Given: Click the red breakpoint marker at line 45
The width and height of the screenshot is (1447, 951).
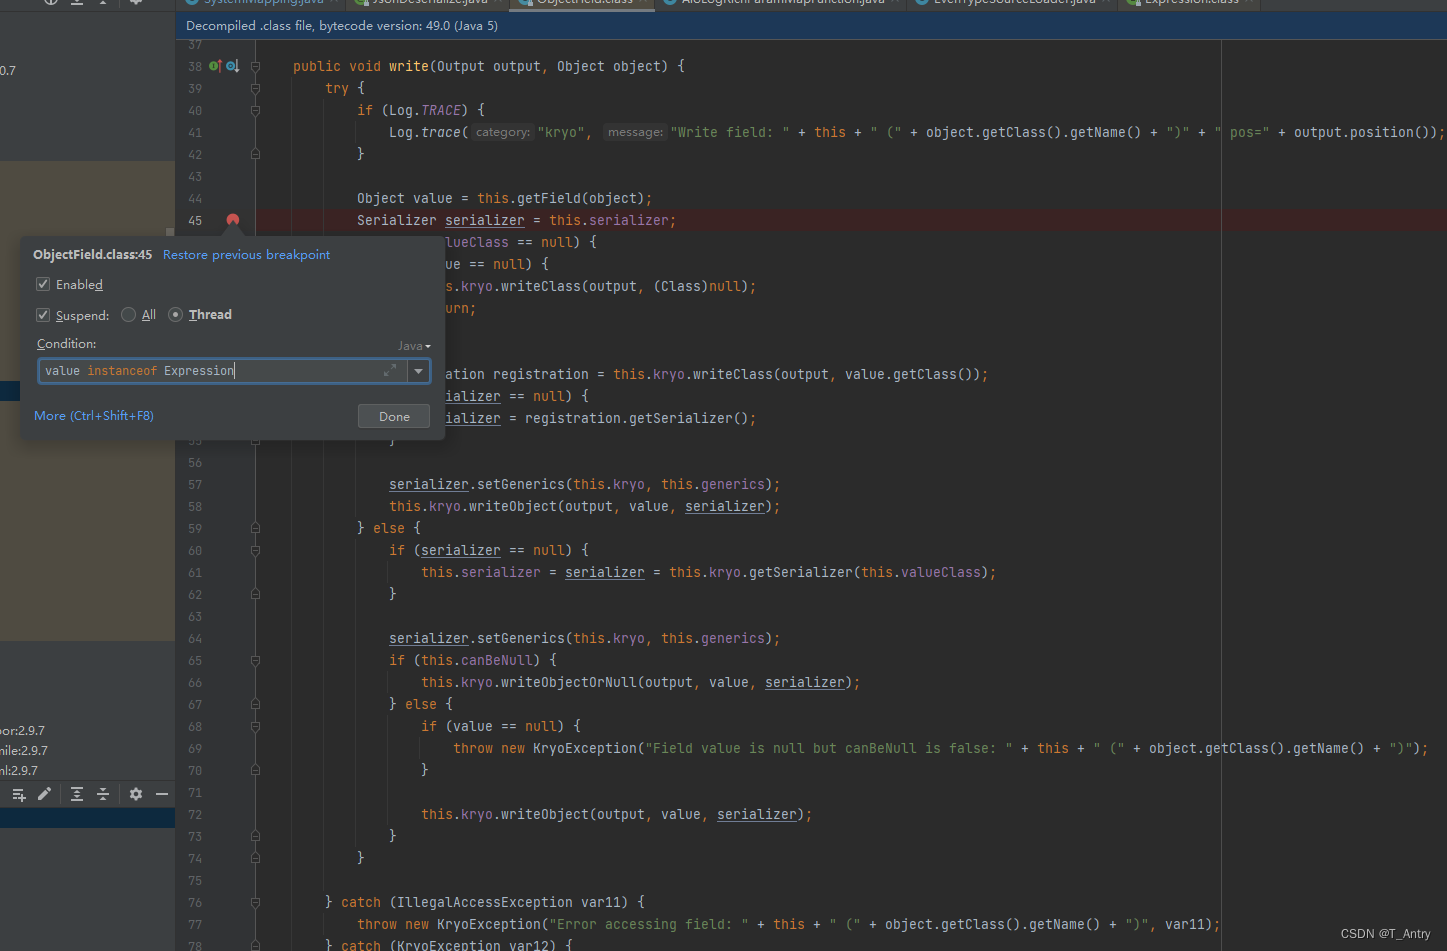Looking at the screenshot, I should point(233,220).
